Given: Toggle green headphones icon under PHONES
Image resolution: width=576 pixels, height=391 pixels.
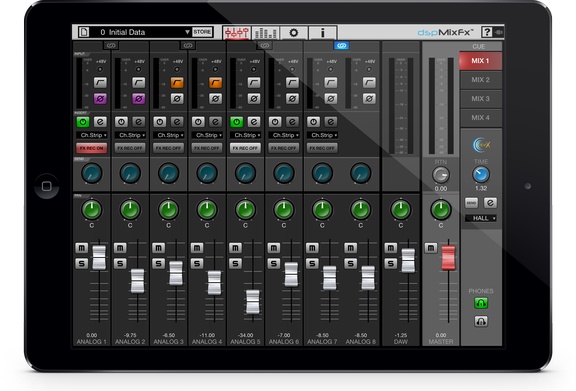Looking at the screenshot, I should [481, 303].
